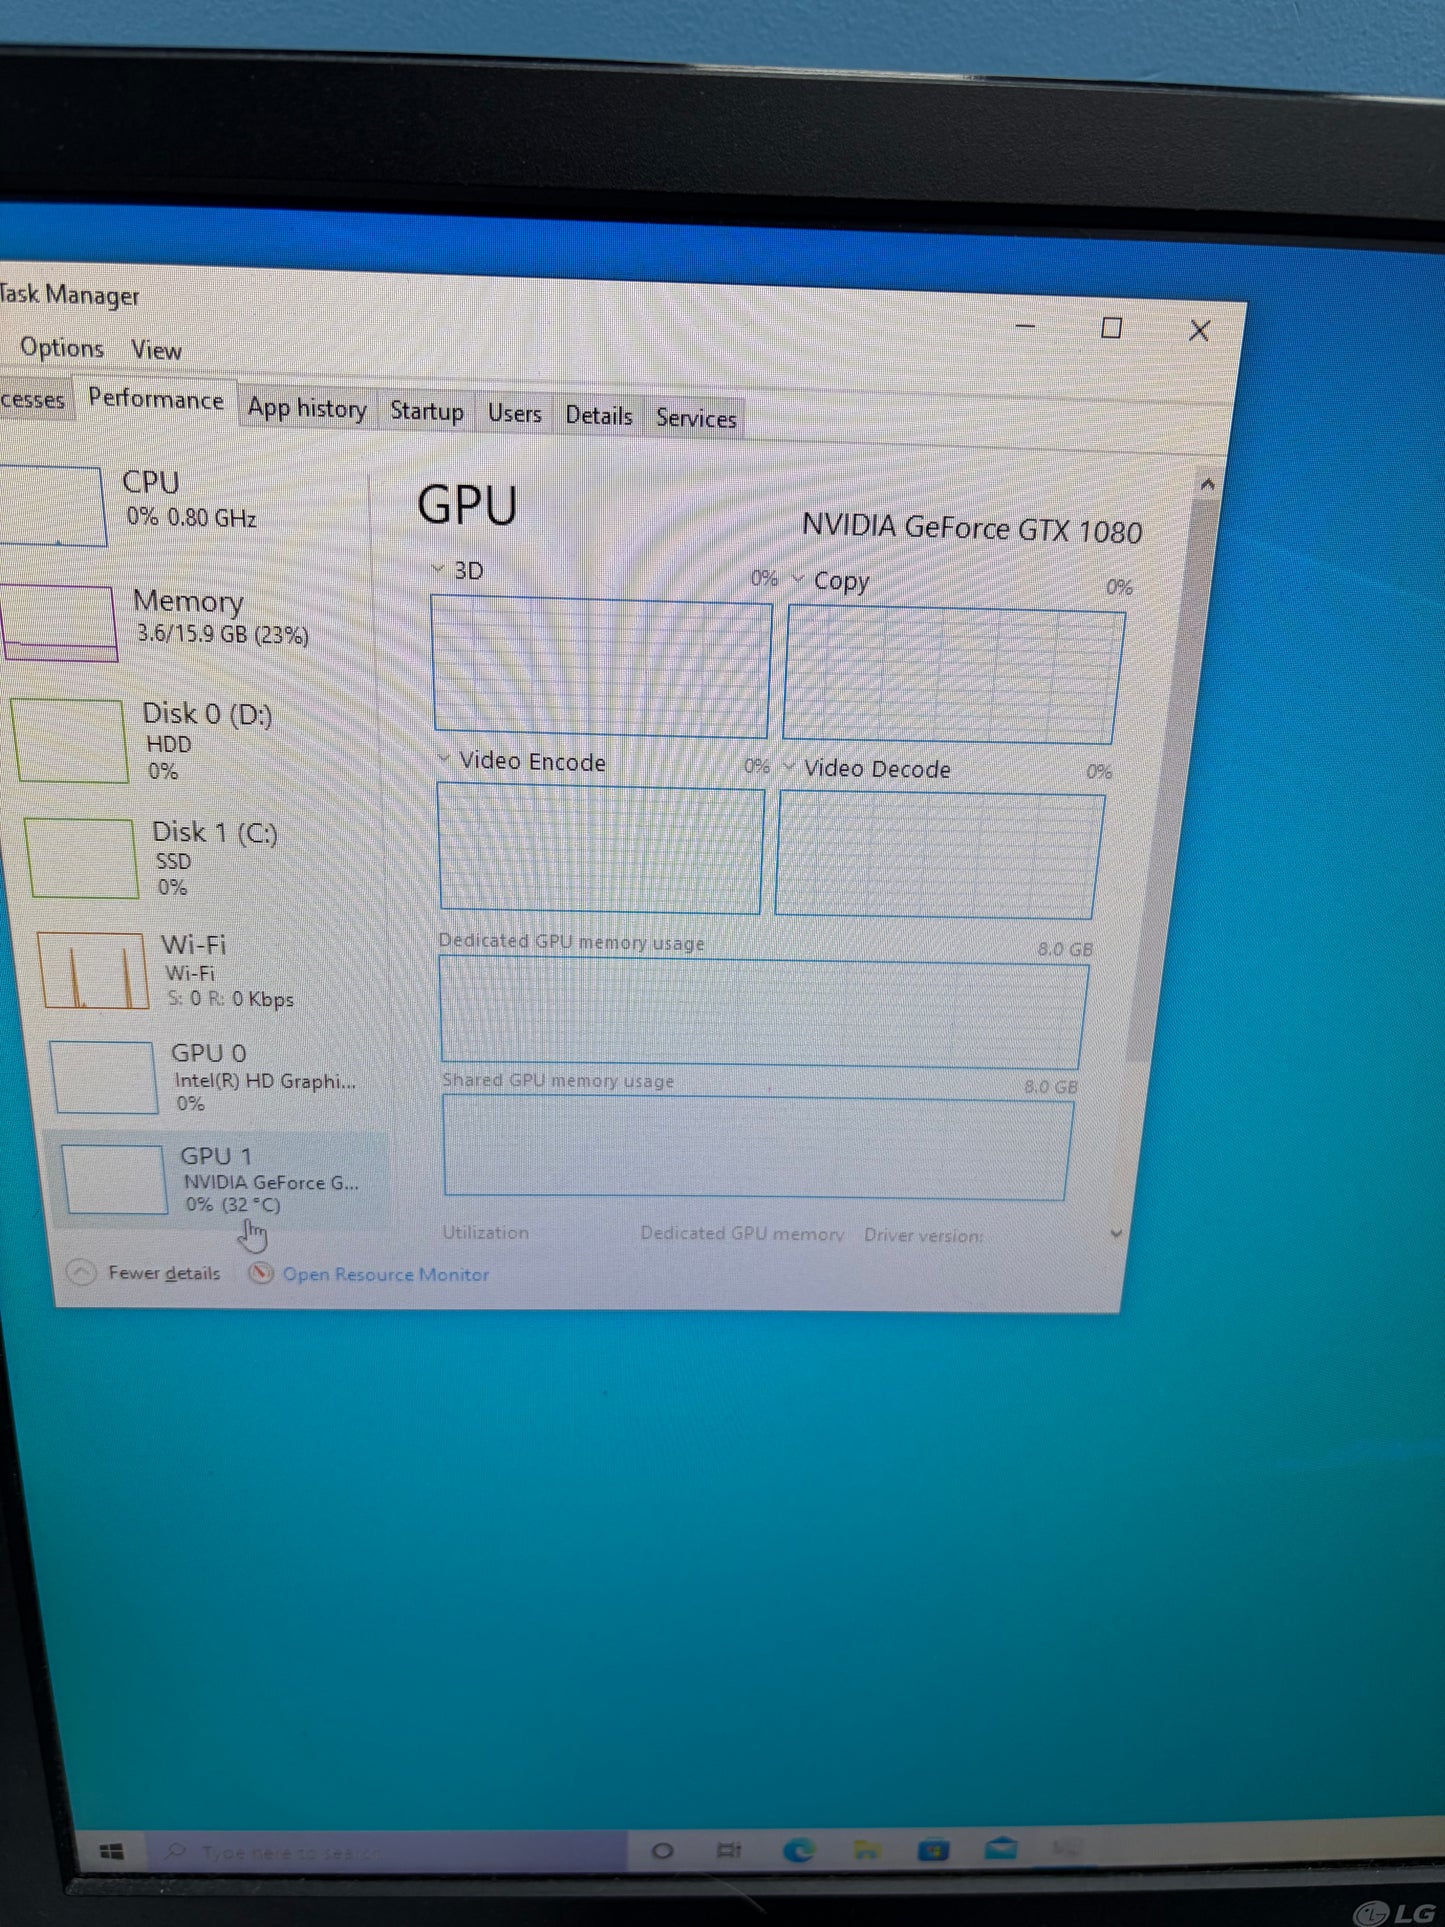Click the Copy usage graph
Screen dimensions: 1445x1927
tap(953, 676)
